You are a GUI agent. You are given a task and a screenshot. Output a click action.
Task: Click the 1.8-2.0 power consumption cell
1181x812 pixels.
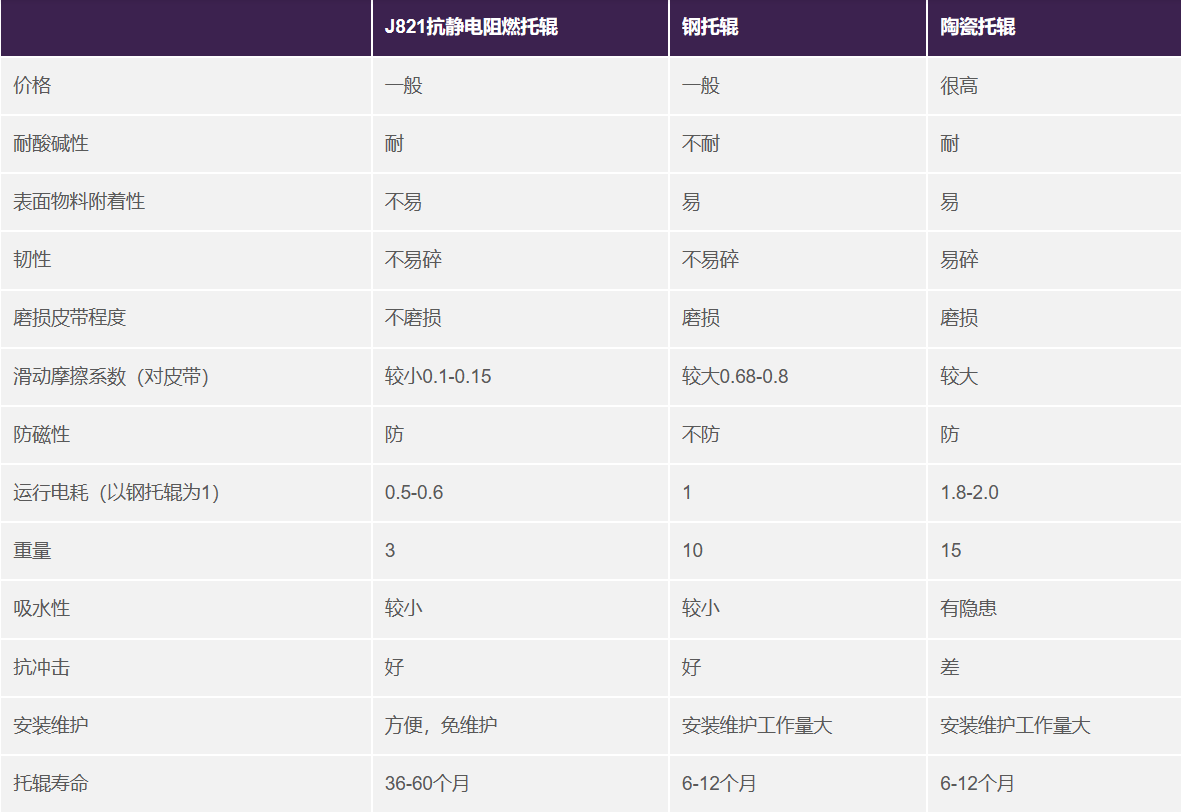(x=969, y=493)
